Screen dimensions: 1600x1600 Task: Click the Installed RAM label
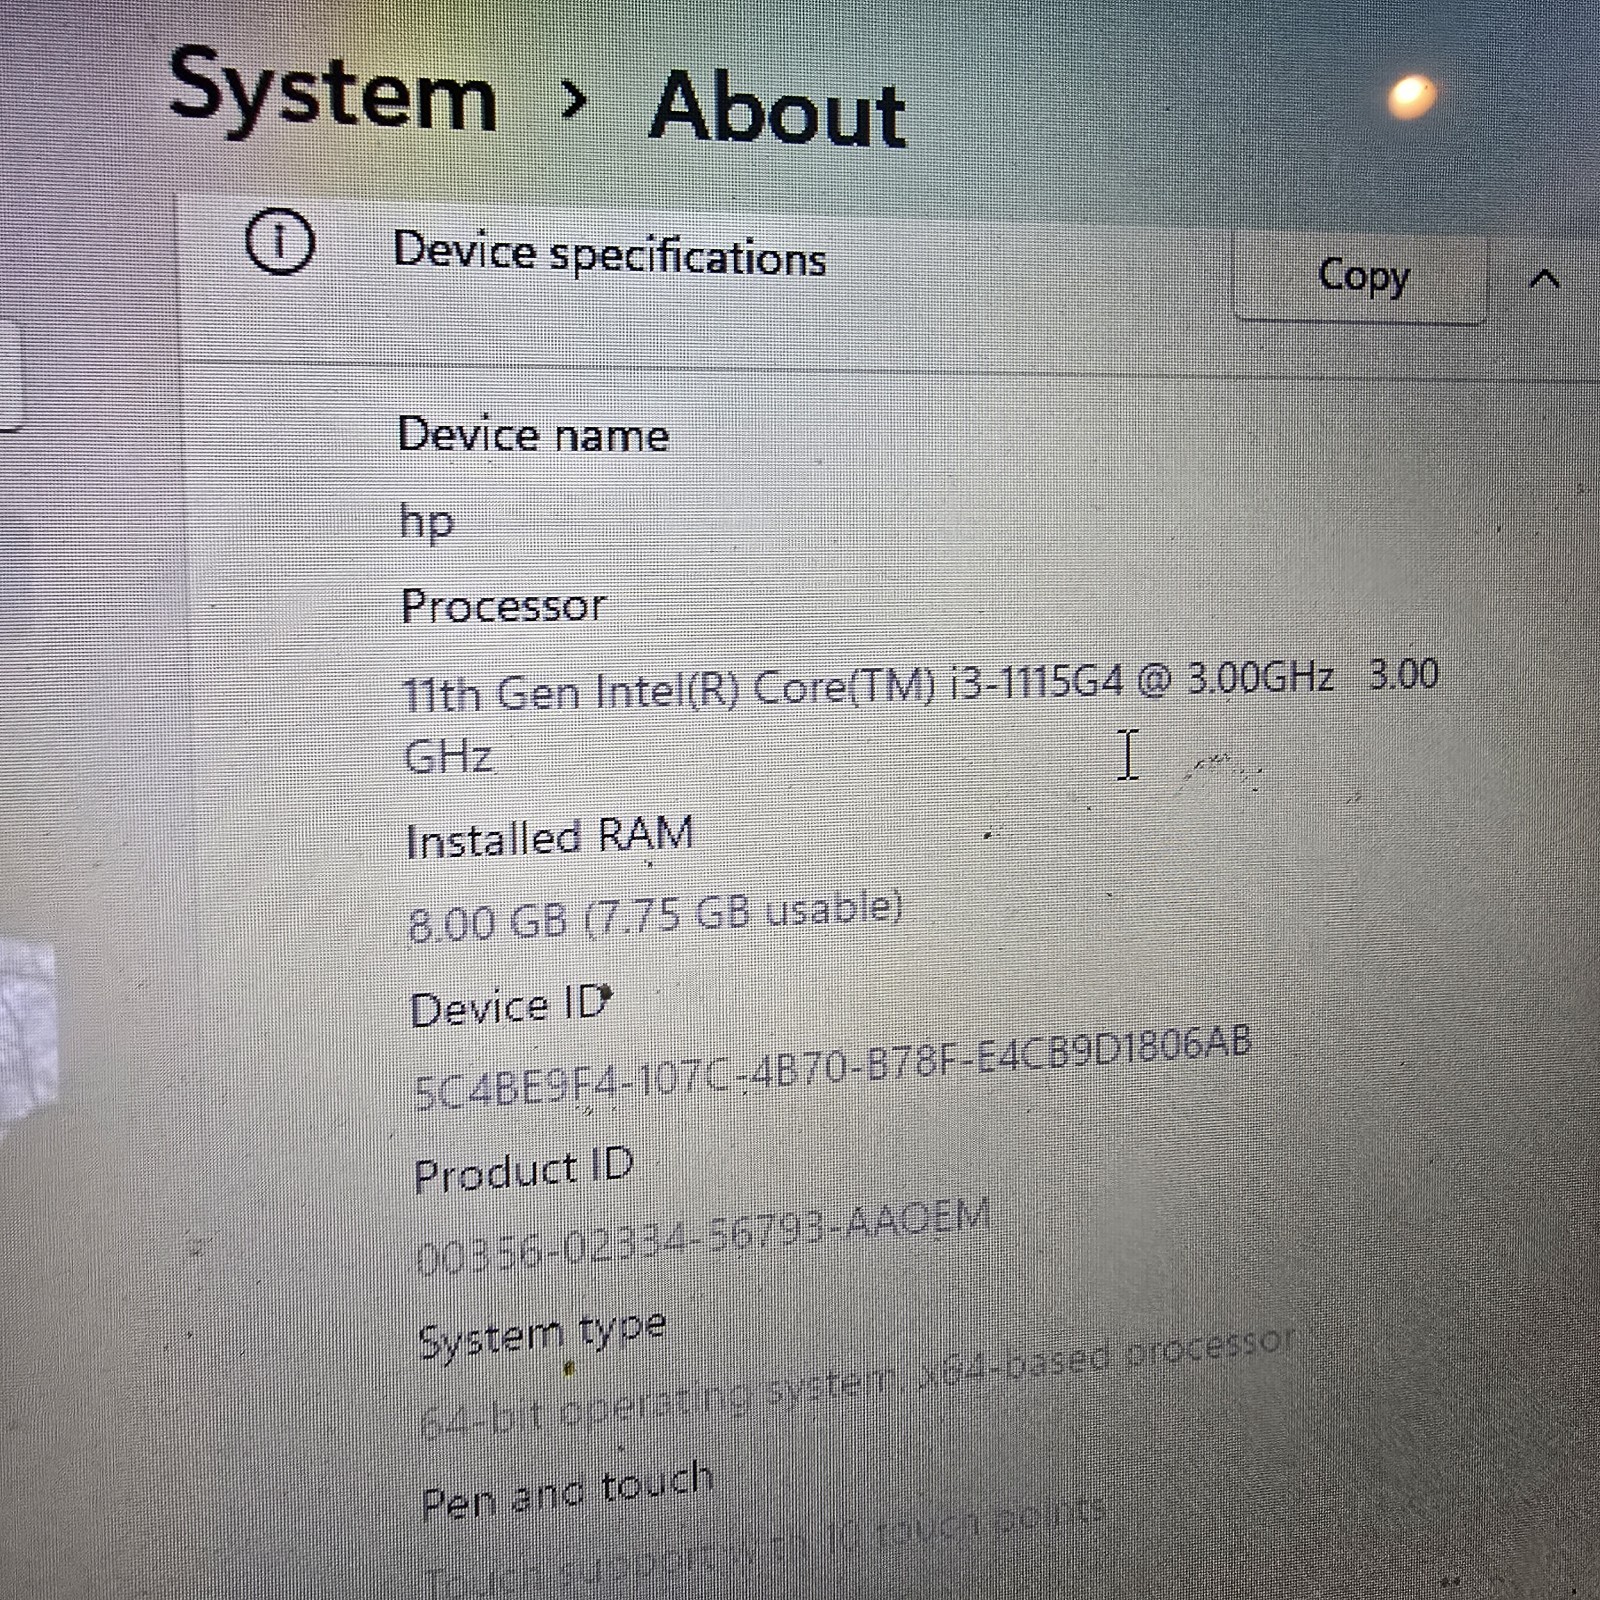(550, 837)
